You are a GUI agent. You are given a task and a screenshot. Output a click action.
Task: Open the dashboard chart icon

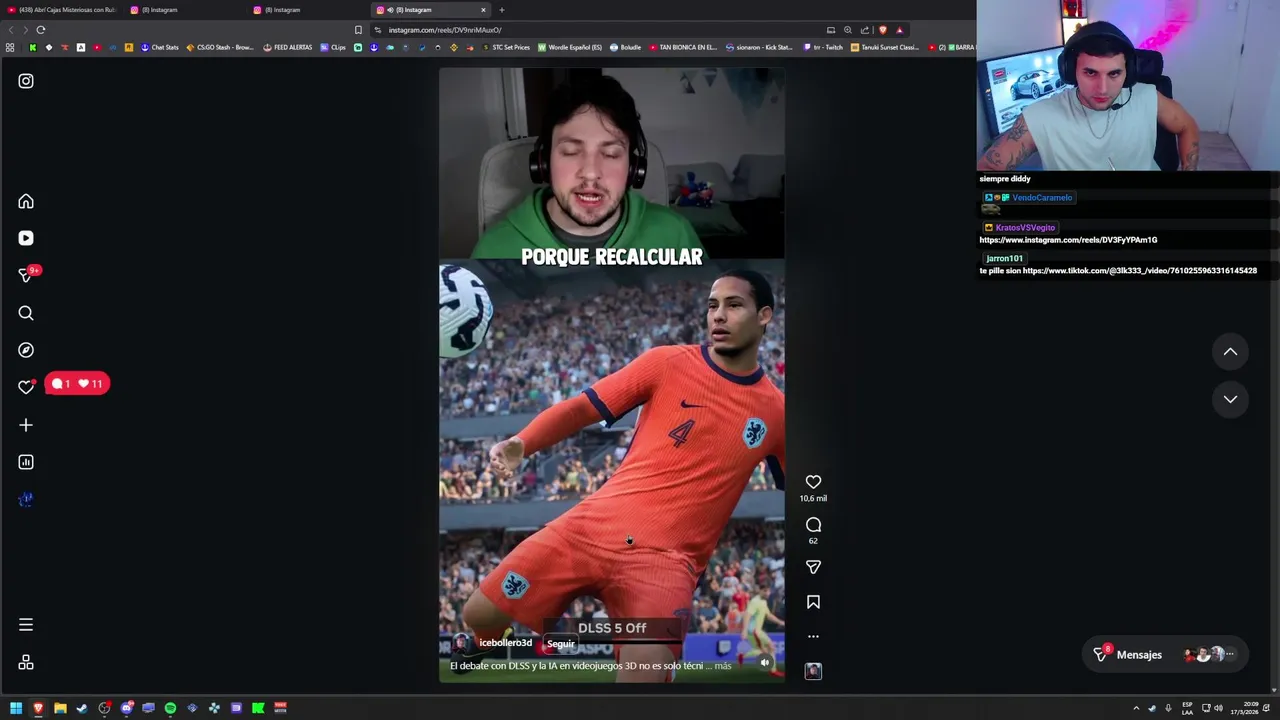pyautogui.click(x=26, y=462)
